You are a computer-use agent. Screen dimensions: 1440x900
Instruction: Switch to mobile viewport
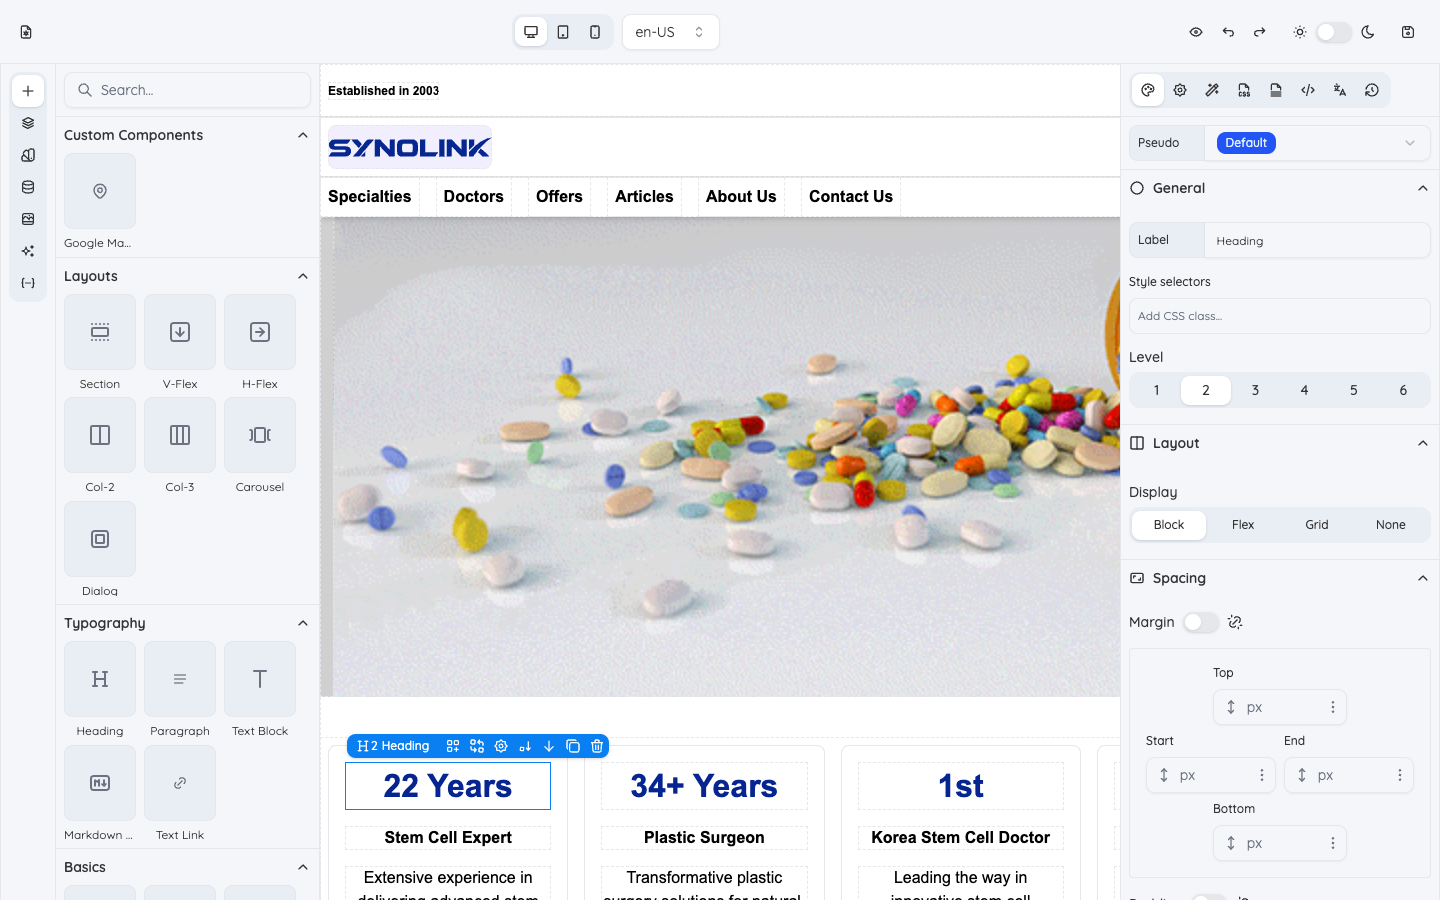click(595, 32)
